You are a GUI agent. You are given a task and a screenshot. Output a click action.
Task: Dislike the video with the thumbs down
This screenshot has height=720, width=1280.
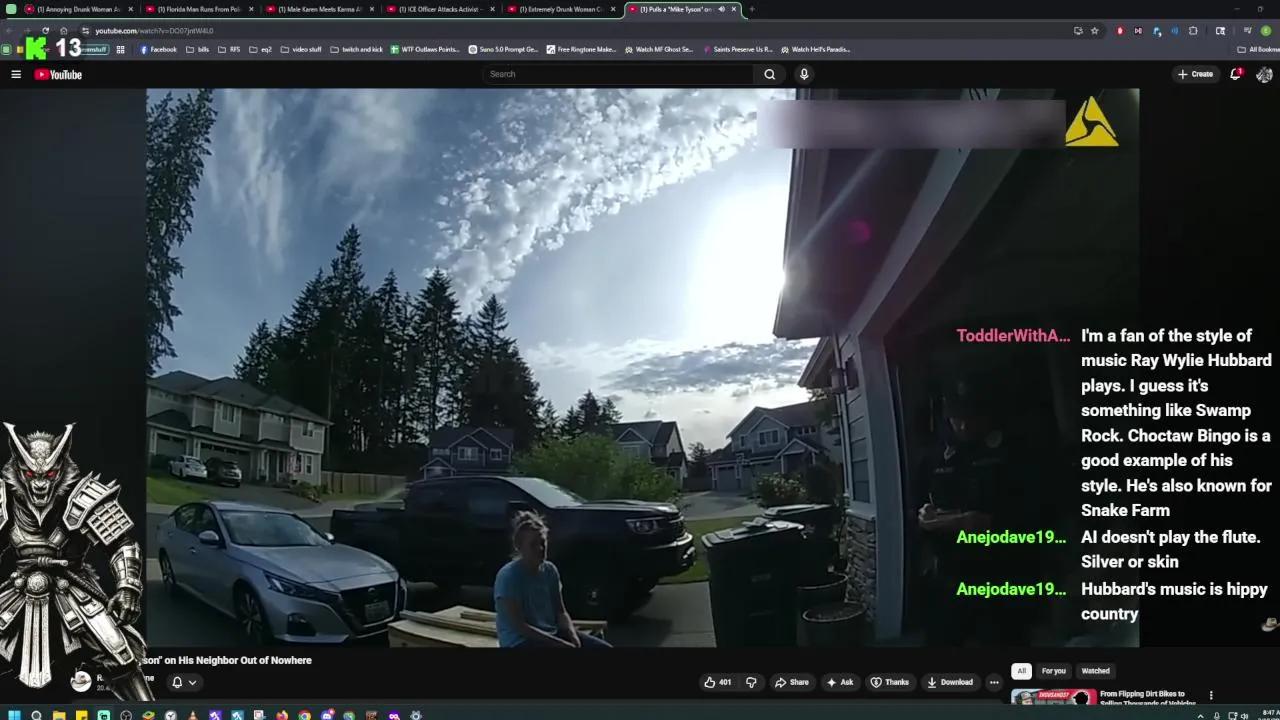751,681
